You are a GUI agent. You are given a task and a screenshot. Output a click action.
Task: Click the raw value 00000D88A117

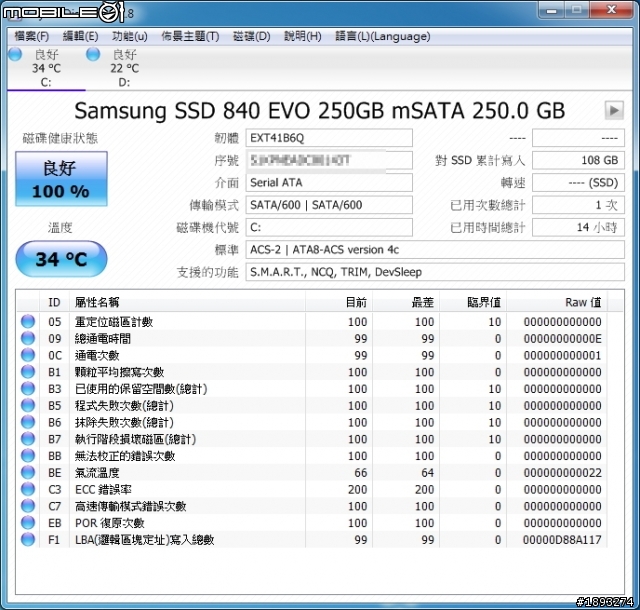[x=562, y=540]
